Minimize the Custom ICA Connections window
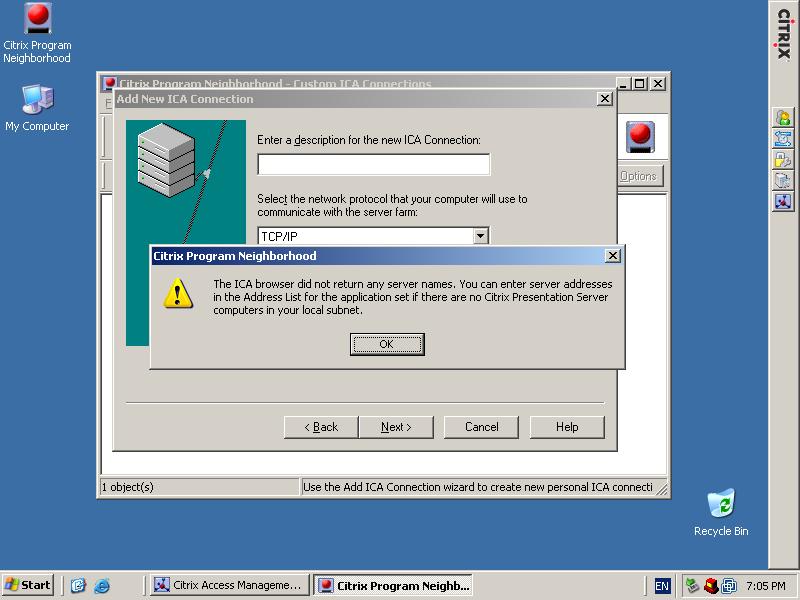This screenshot has height=600, width=800. click(623, 84)
